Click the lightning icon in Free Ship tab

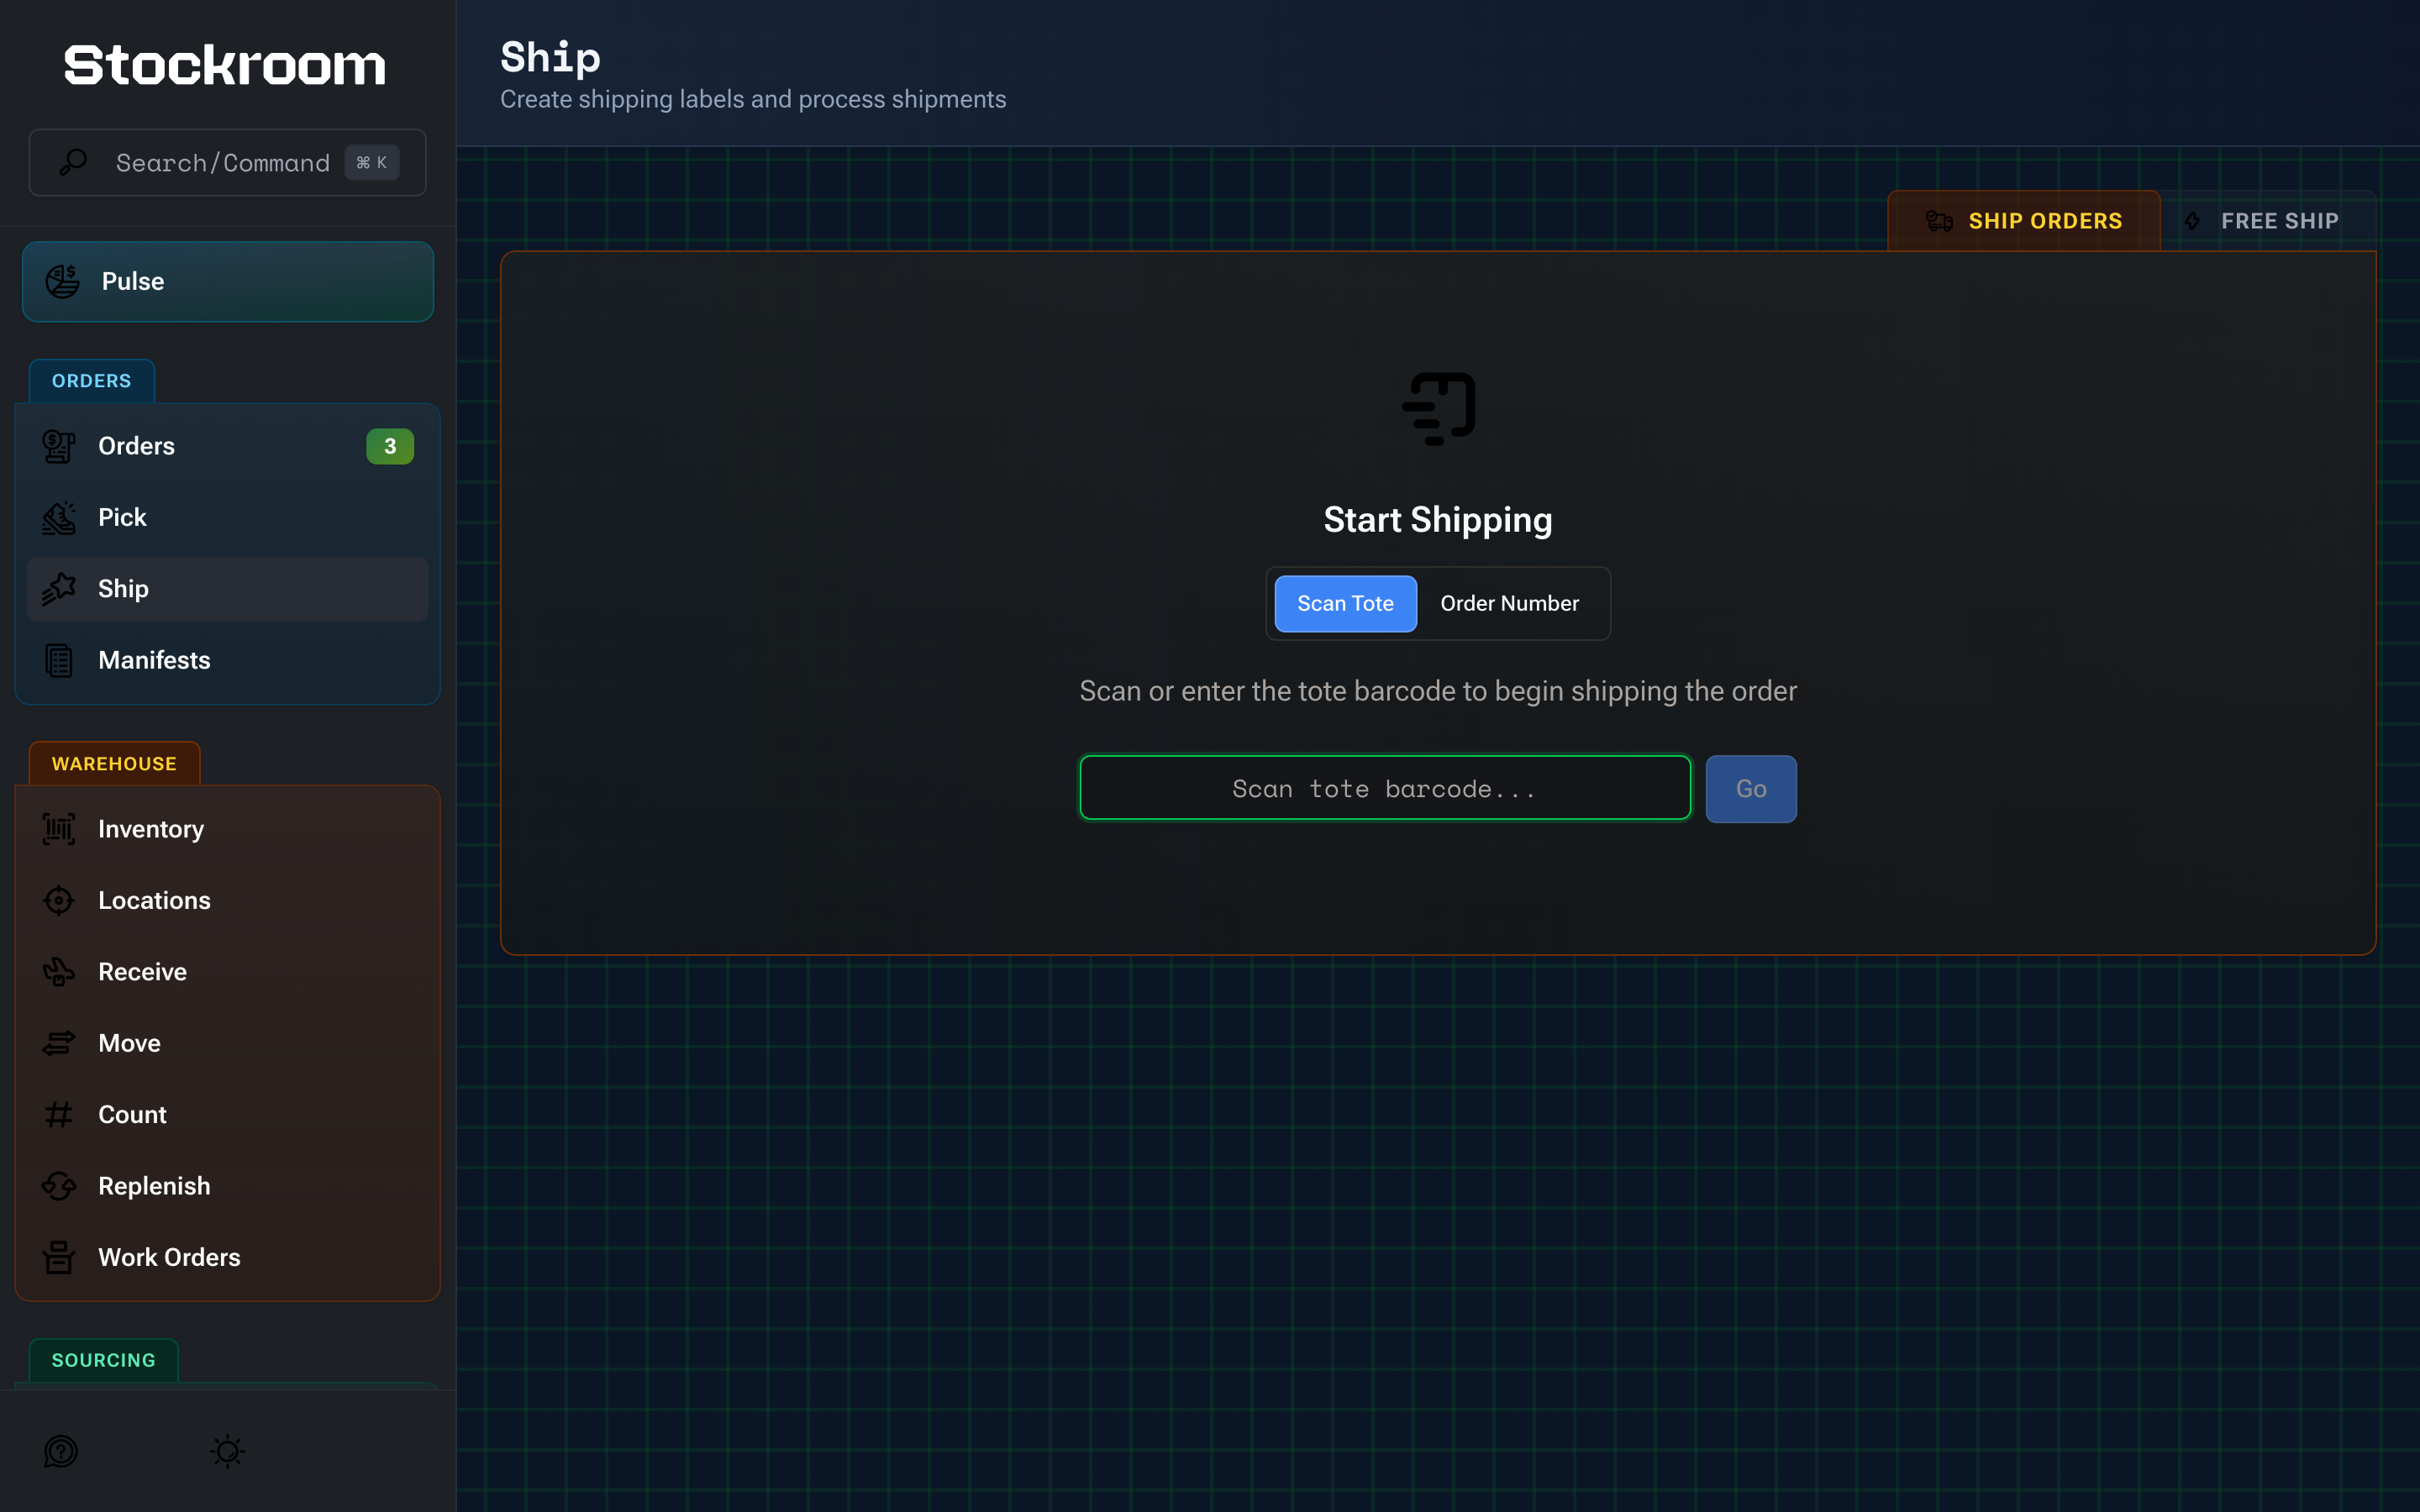(x=2192, y=221)
